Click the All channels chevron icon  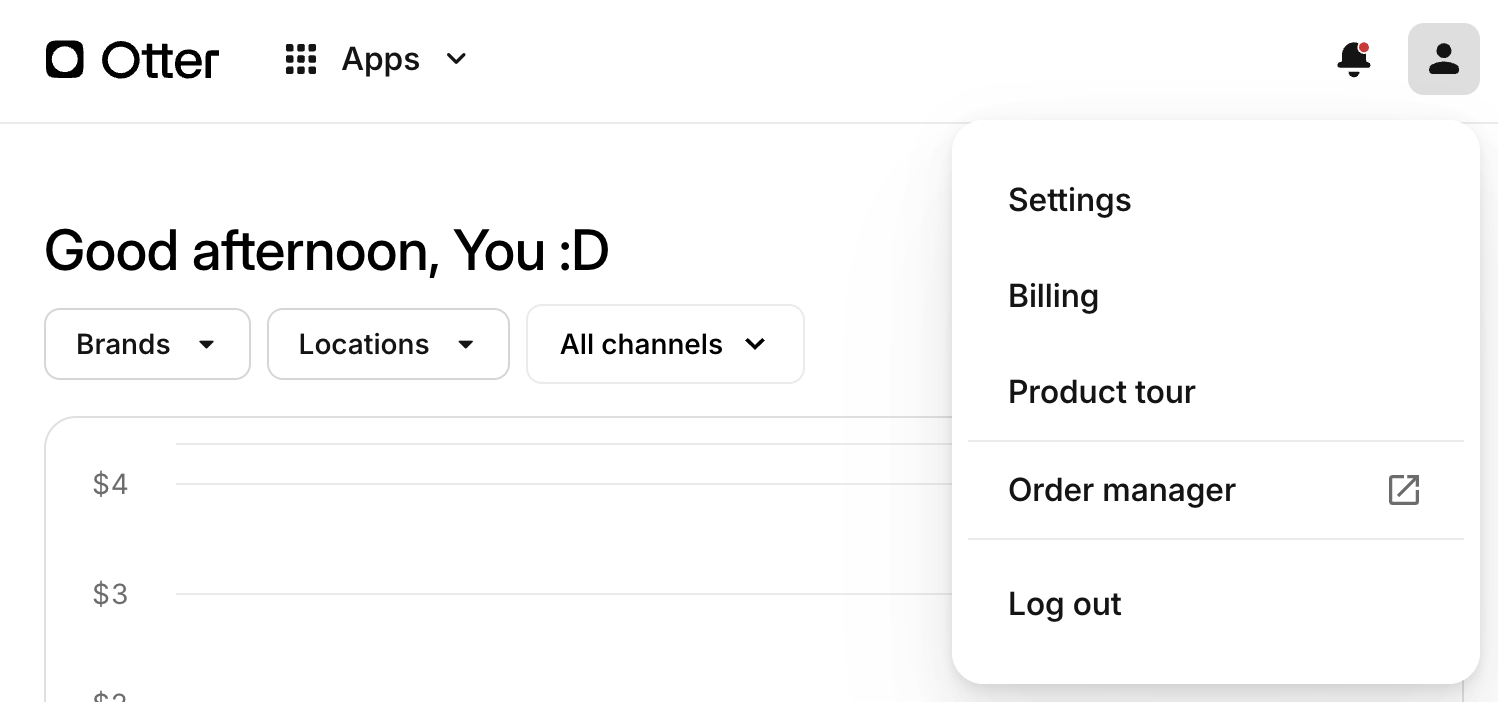point(755,344)
